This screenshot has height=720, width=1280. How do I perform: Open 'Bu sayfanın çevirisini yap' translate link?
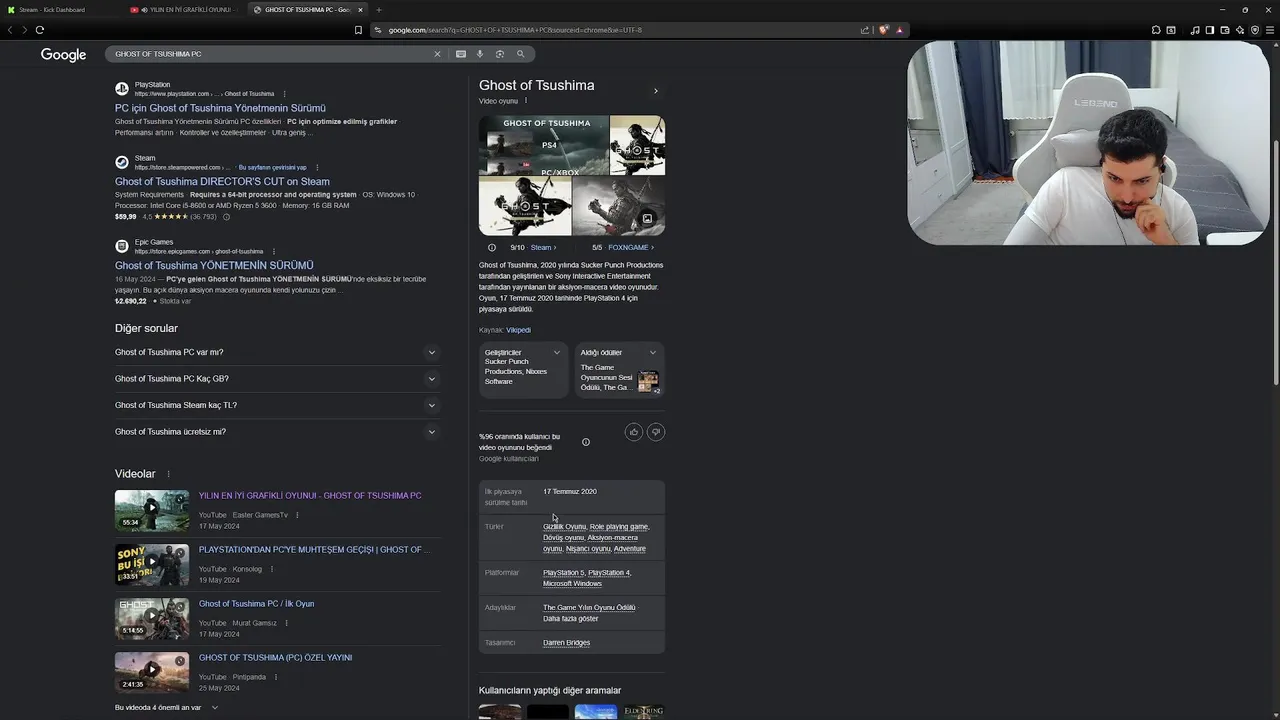[x=272, y=168]
